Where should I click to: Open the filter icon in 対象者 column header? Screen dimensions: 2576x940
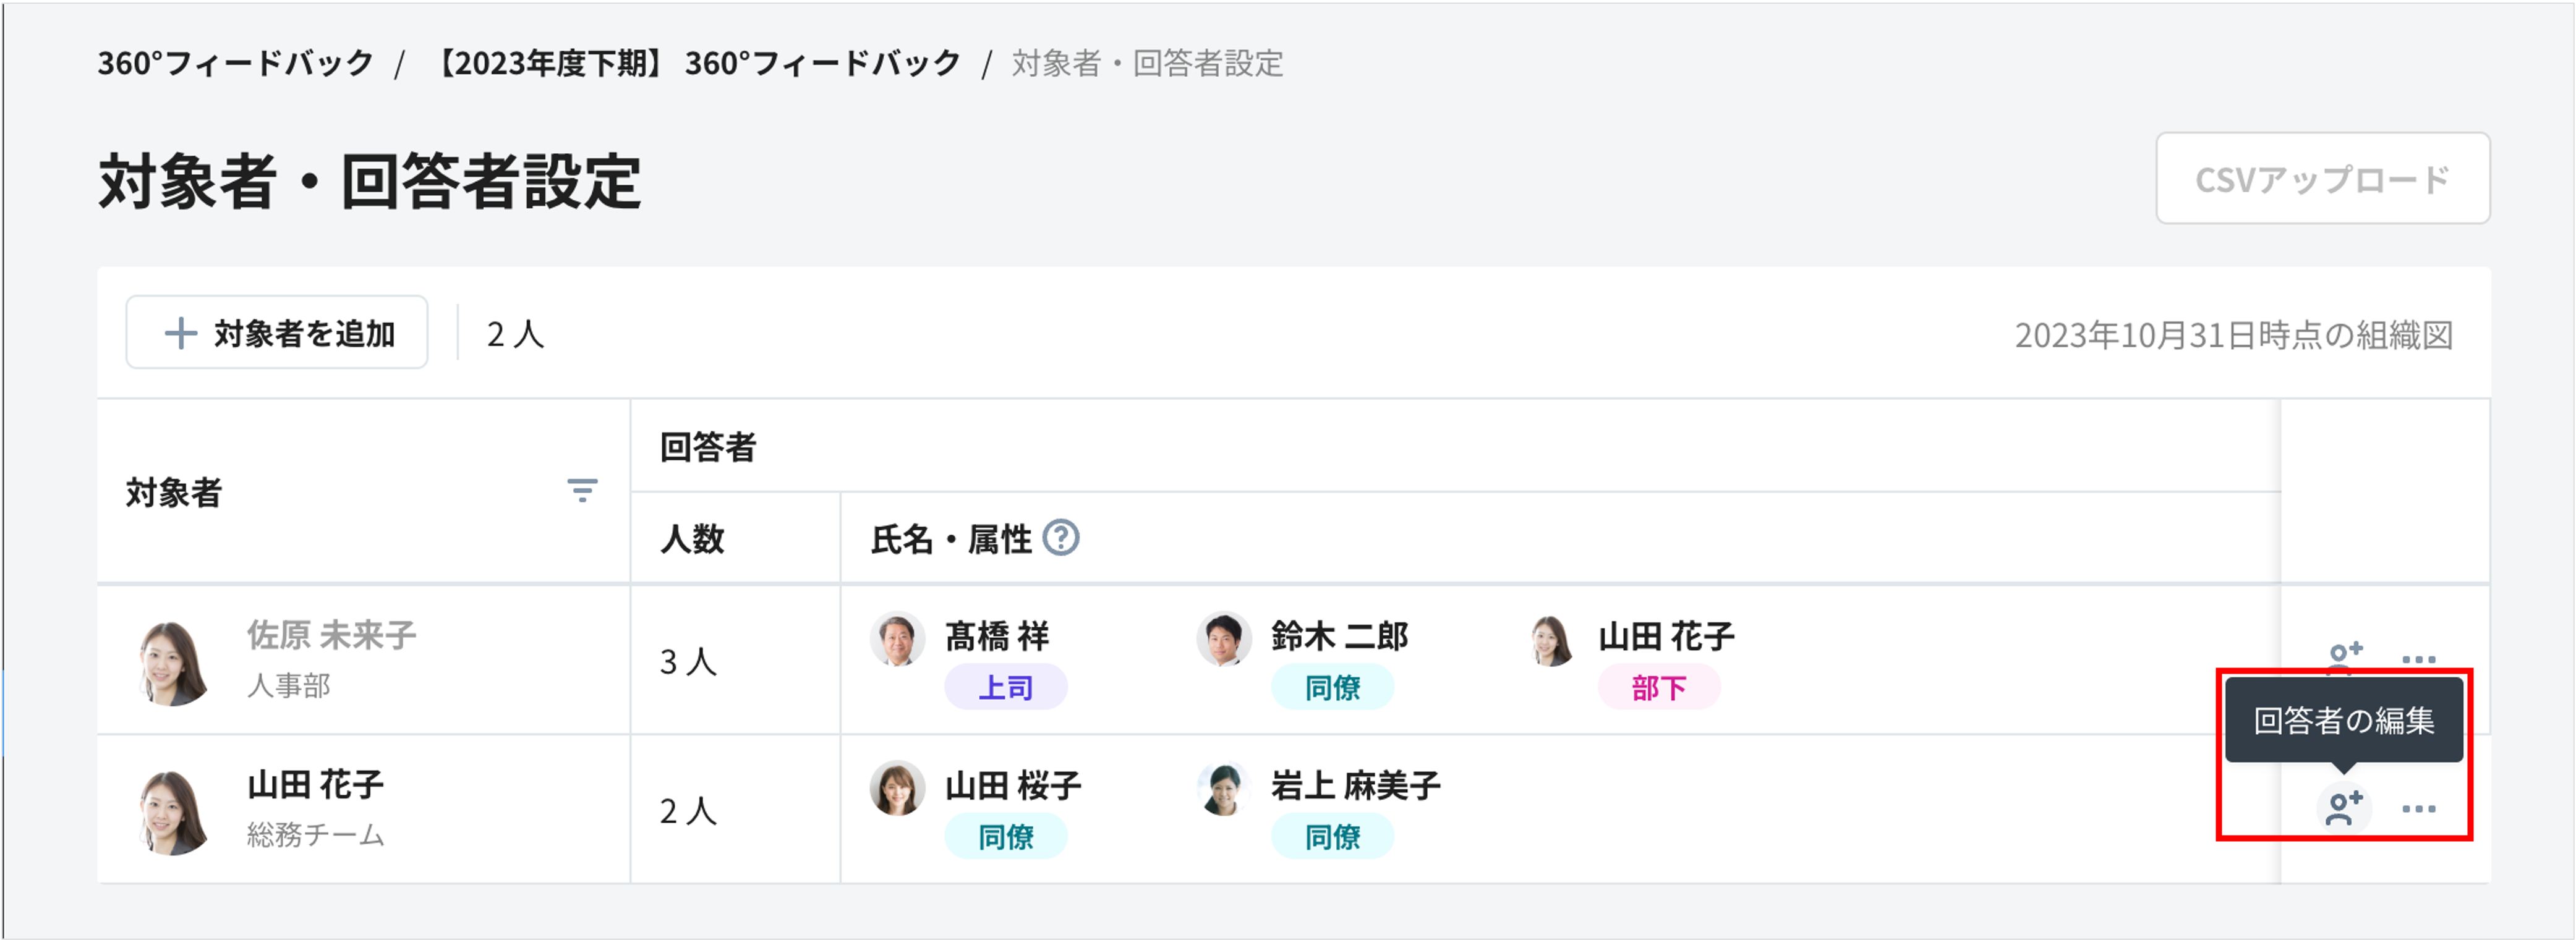[583, 491]
